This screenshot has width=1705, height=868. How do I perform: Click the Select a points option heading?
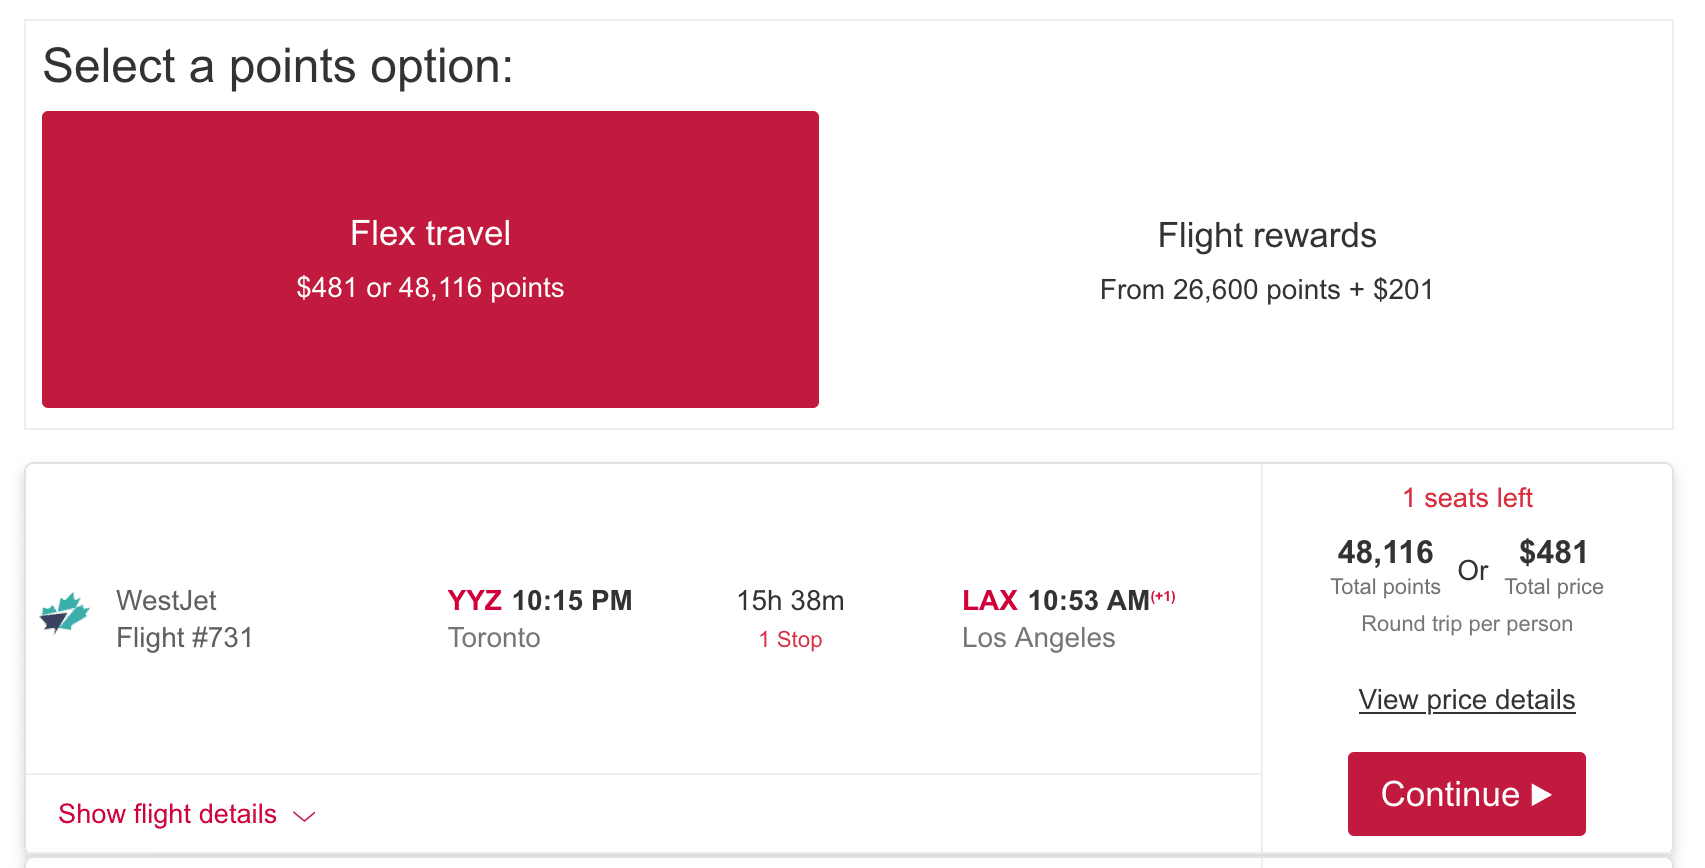278,67
